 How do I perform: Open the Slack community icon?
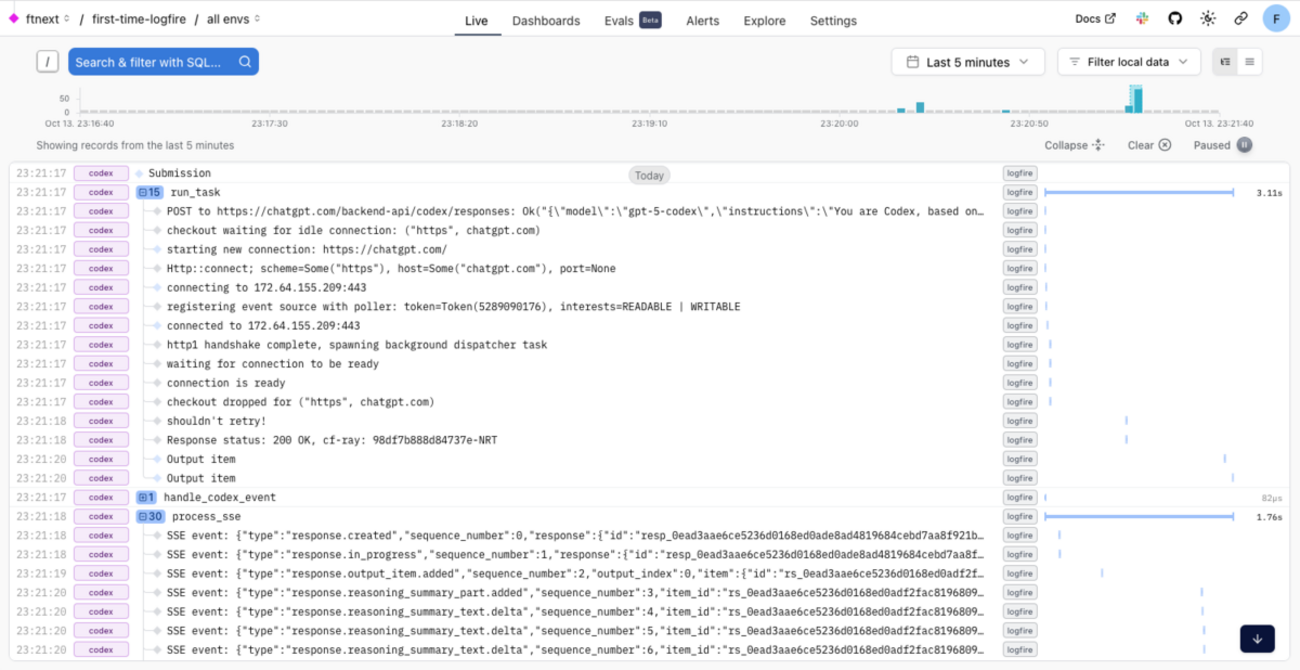[1142, 19]
